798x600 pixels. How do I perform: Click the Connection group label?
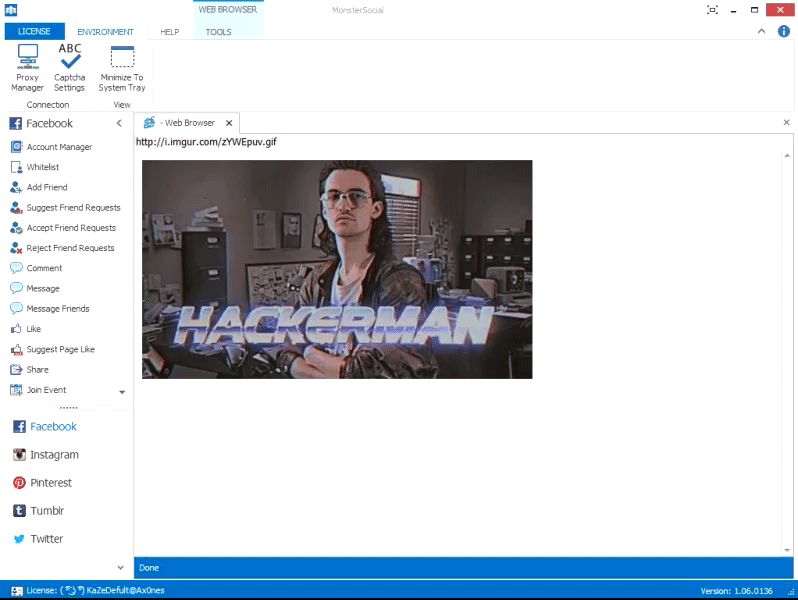pyautogui.click(x=48, y=105)
